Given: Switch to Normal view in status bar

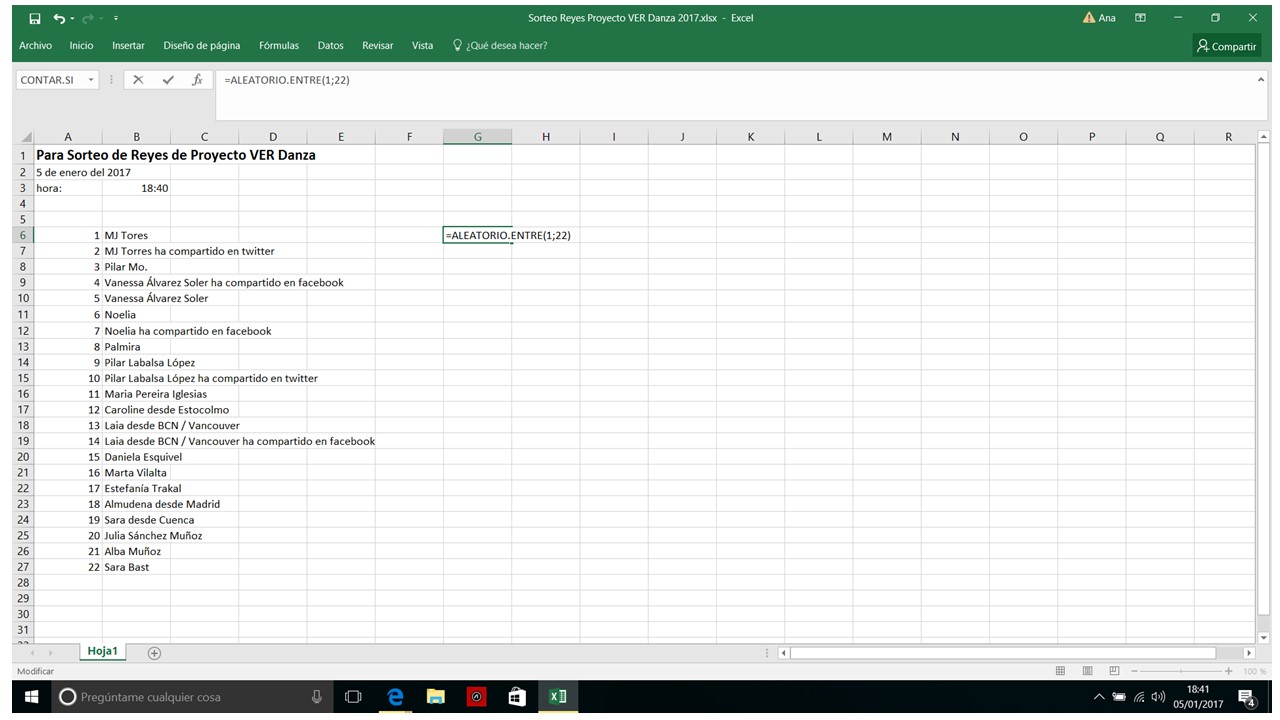Looking at the screenshot, I should 1060,671.
